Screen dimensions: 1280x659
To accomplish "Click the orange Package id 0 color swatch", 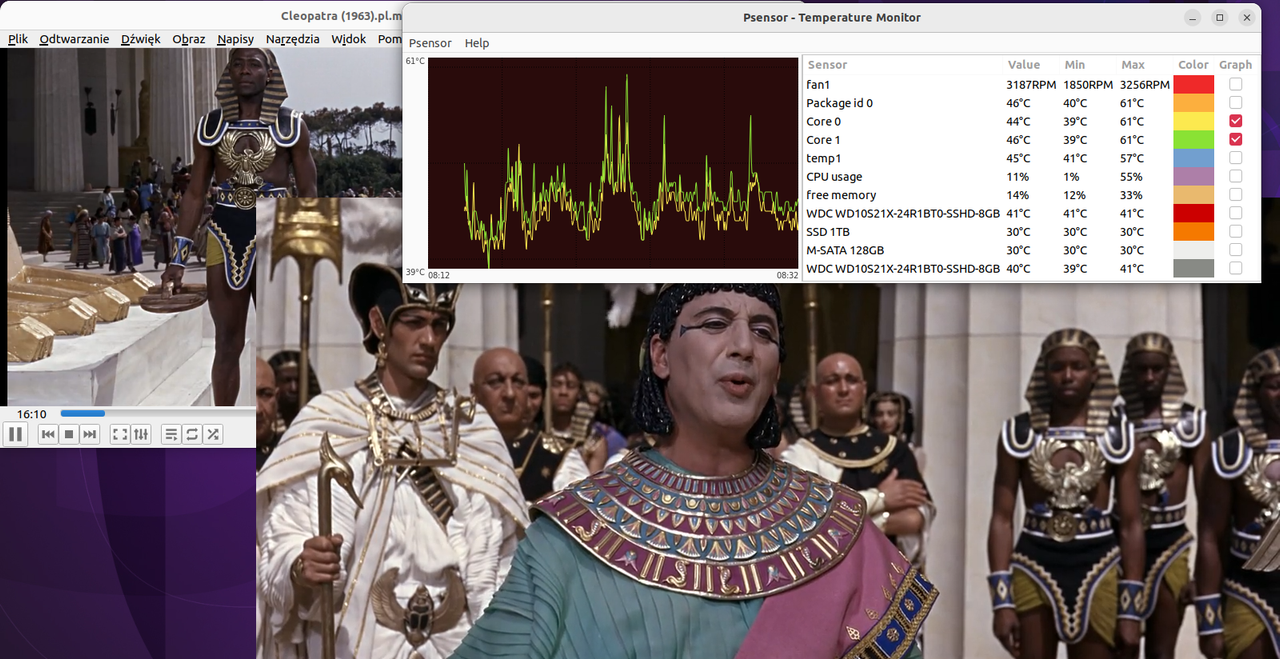I will coord(1193,103).
